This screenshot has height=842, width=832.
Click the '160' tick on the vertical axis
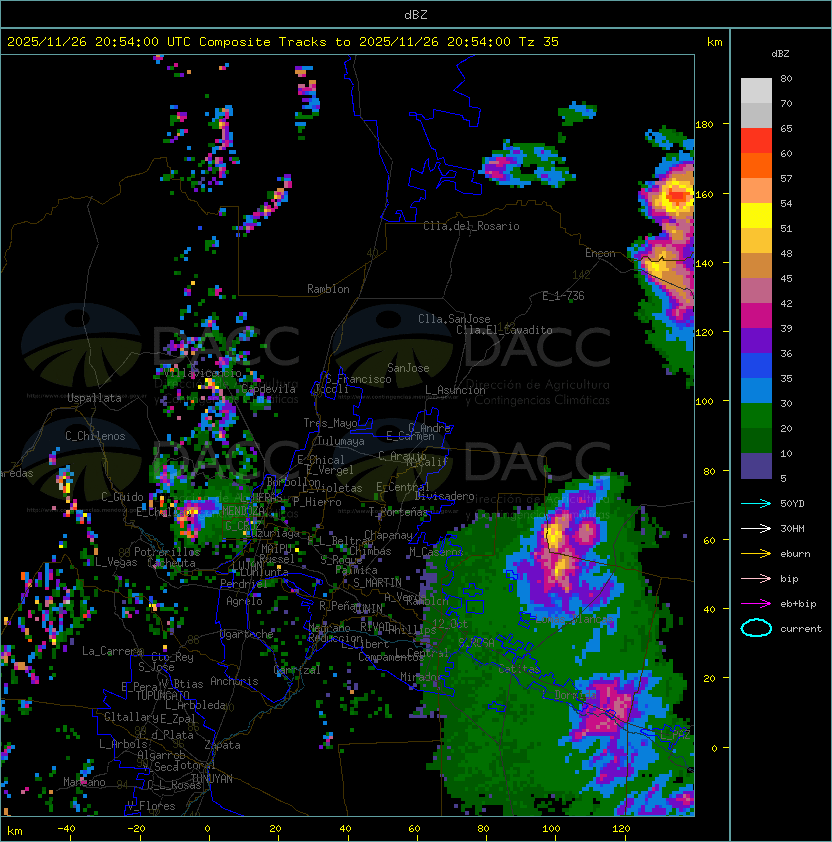pyautogui.click(x=704, y=194)
